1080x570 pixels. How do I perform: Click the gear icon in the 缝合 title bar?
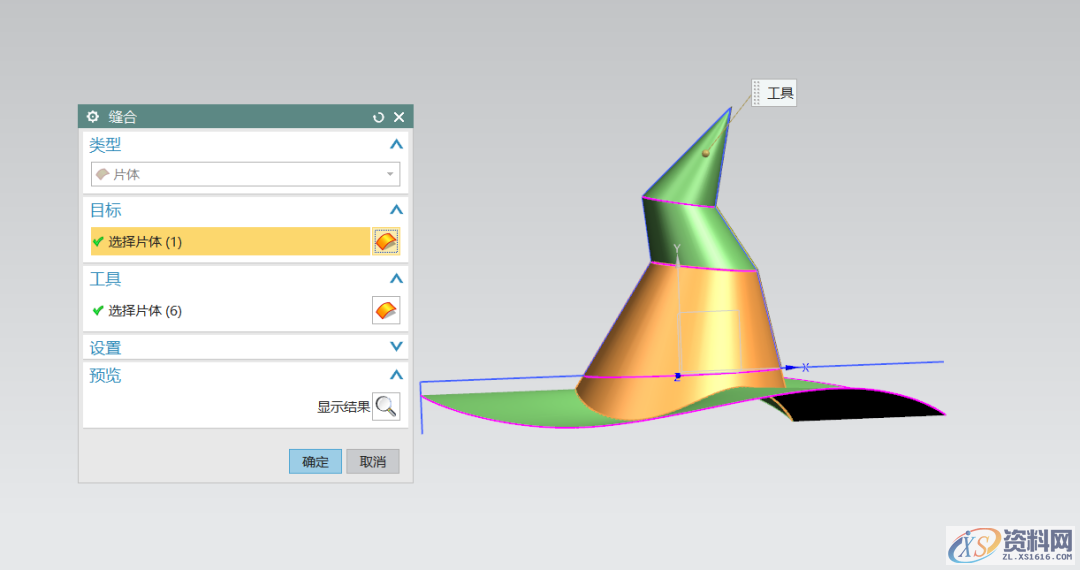point(93,117)
